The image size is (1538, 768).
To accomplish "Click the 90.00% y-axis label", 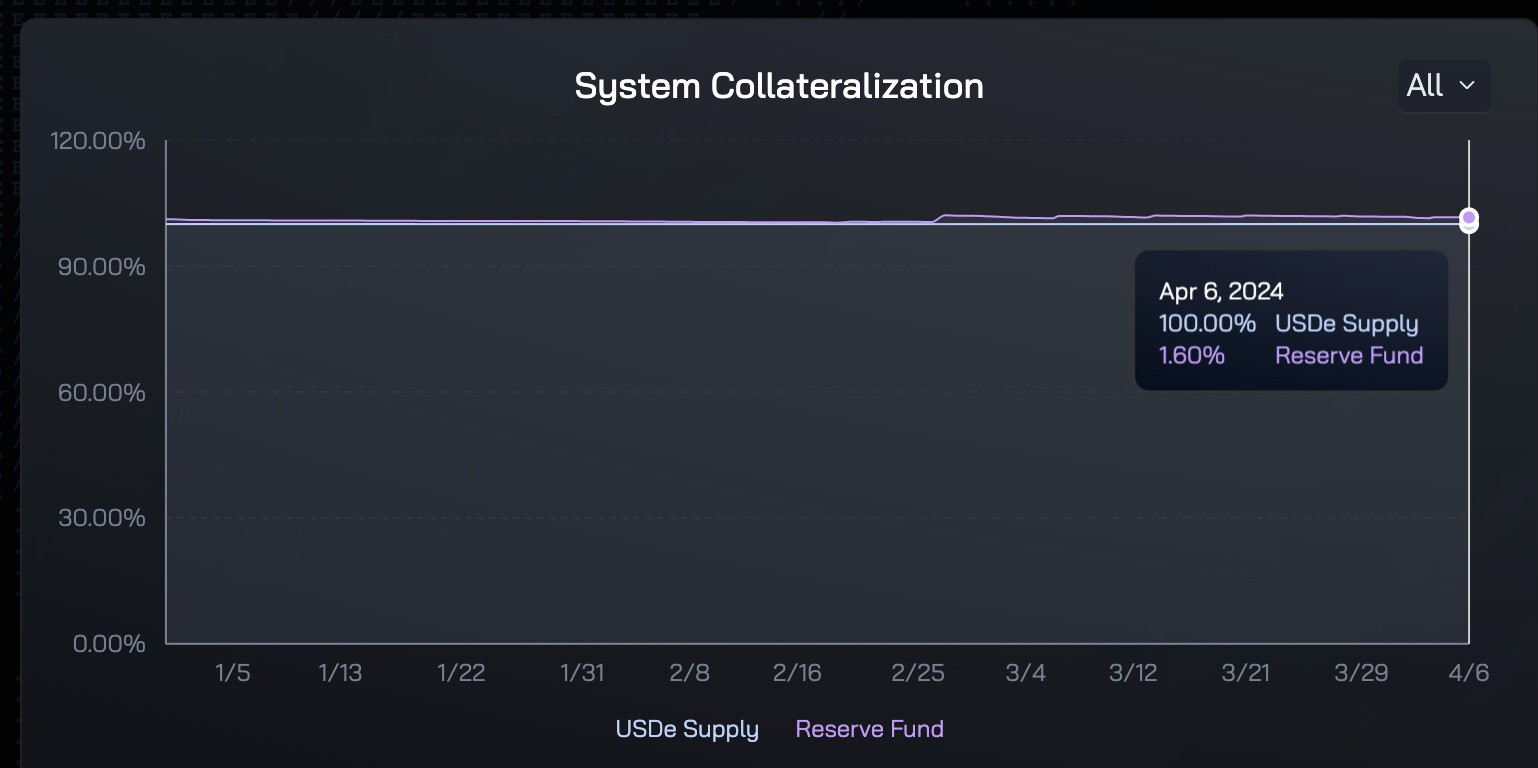I will (102, 267).
